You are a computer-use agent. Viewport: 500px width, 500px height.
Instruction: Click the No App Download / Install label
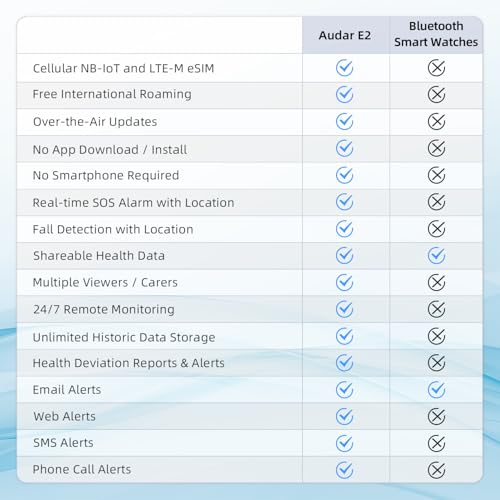pos(110,150)
